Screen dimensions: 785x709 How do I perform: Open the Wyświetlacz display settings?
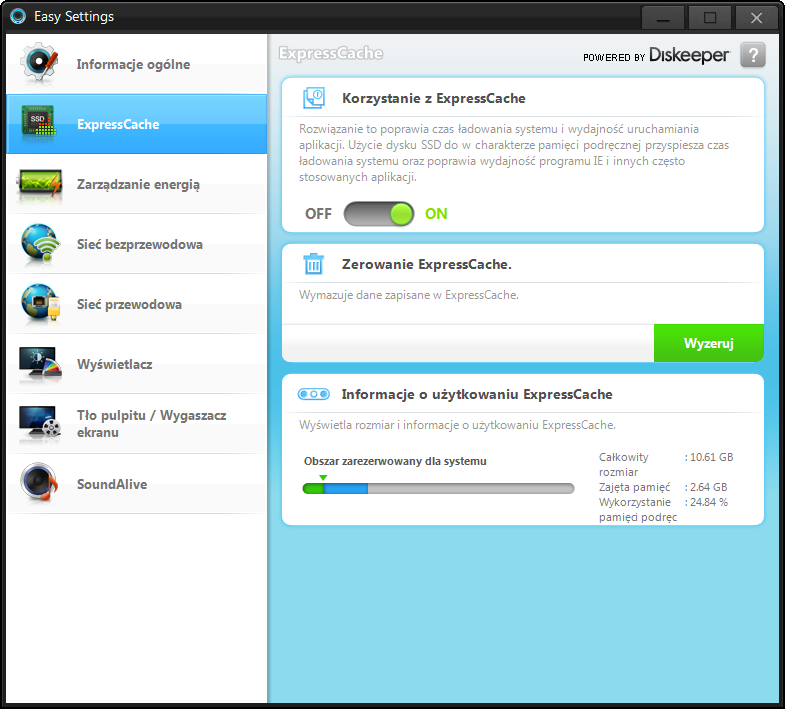[x=137, y=364]
